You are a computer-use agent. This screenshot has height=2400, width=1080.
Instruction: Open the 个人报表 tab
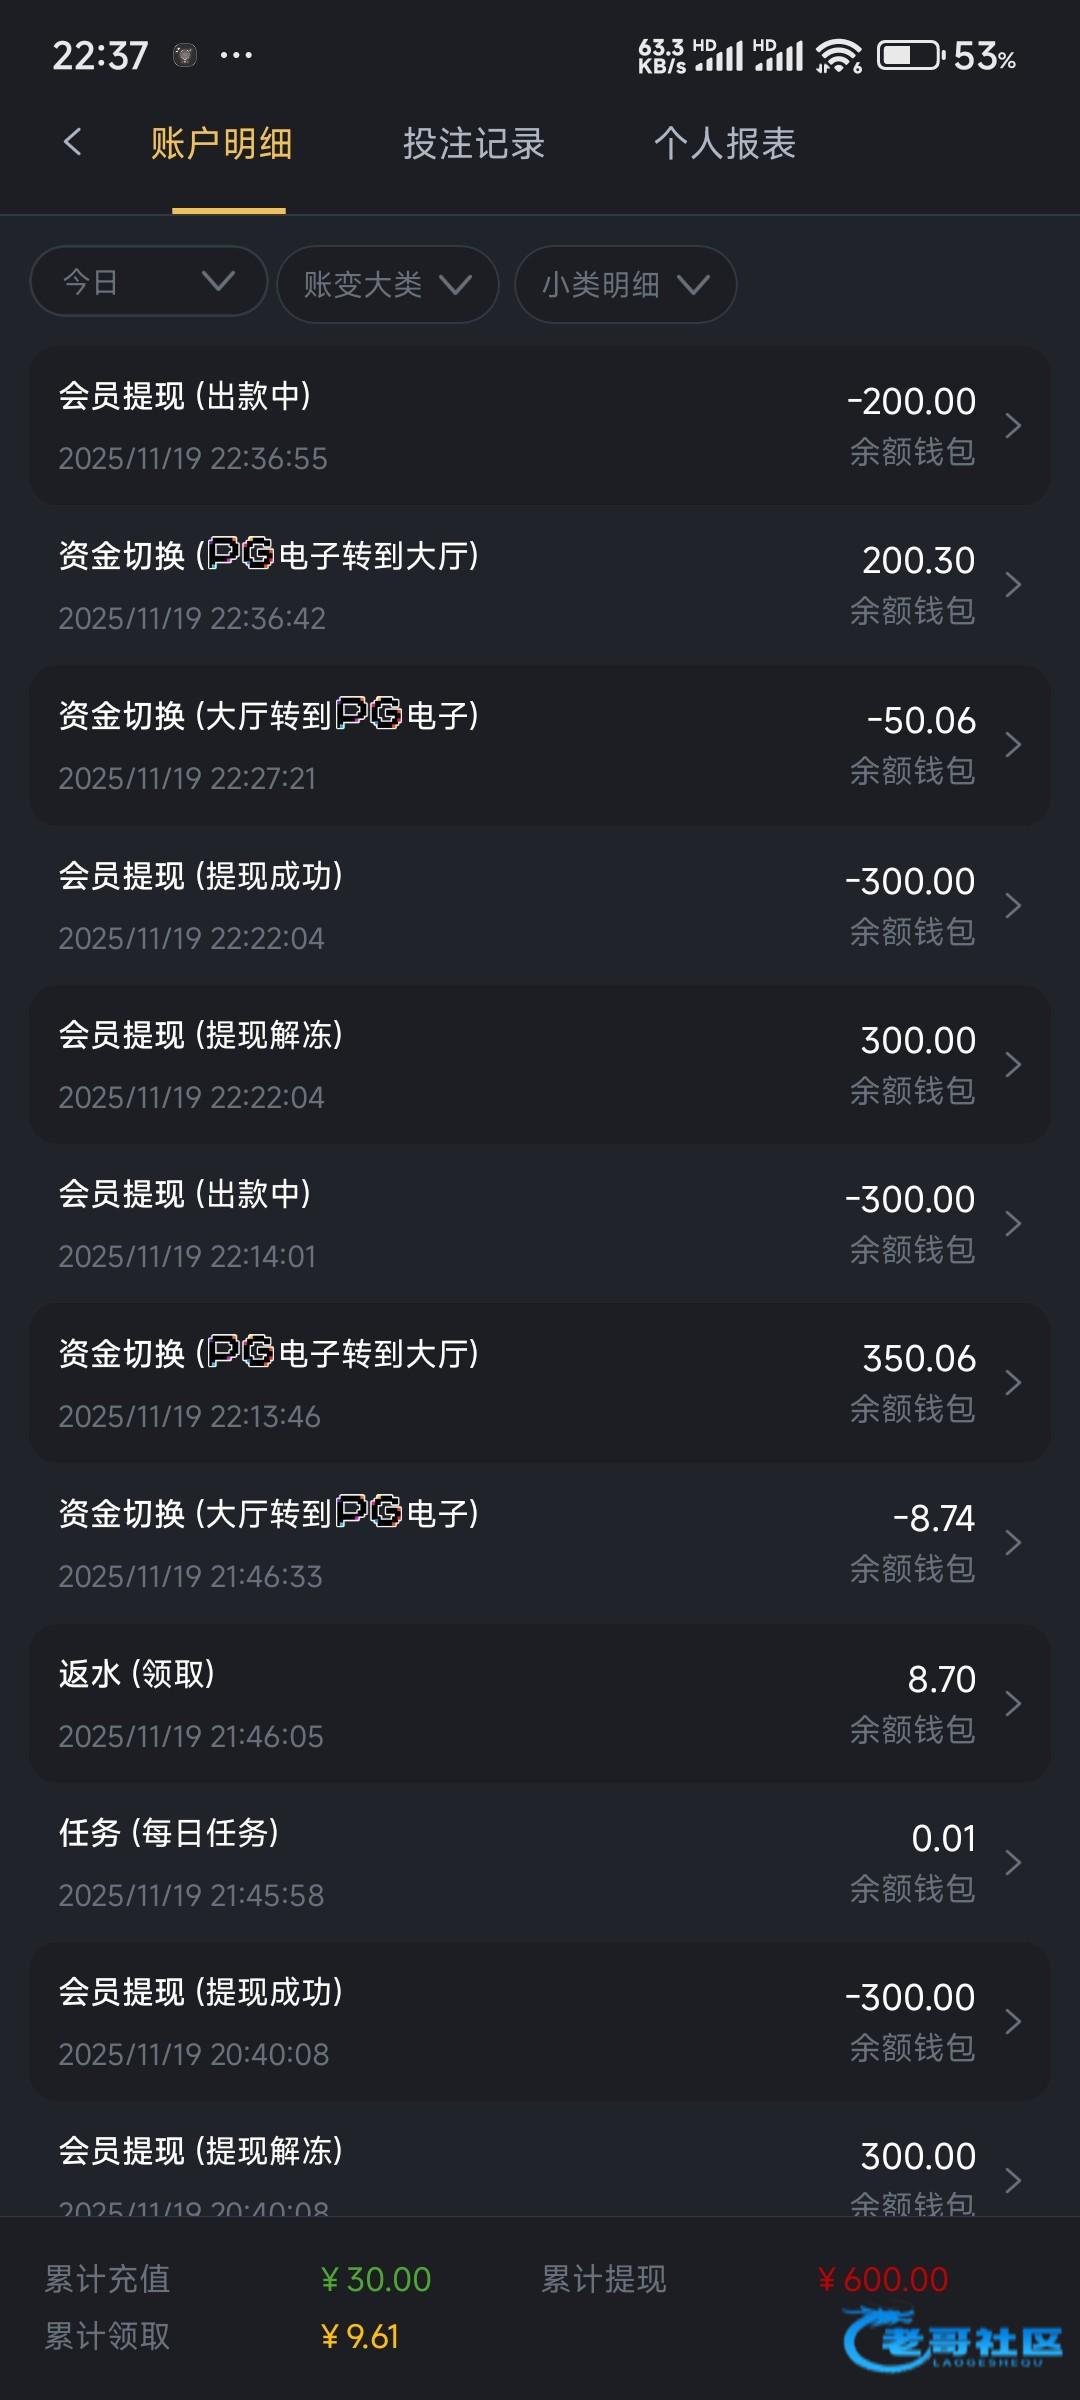coord(724,144)
